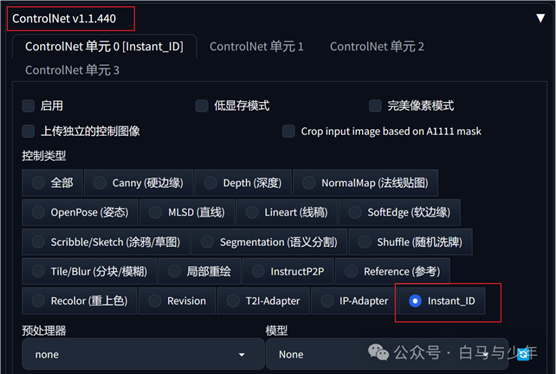
Task: Collapse the ControlNet v1.1.440 panel arrow
Action: click(540, 18)
